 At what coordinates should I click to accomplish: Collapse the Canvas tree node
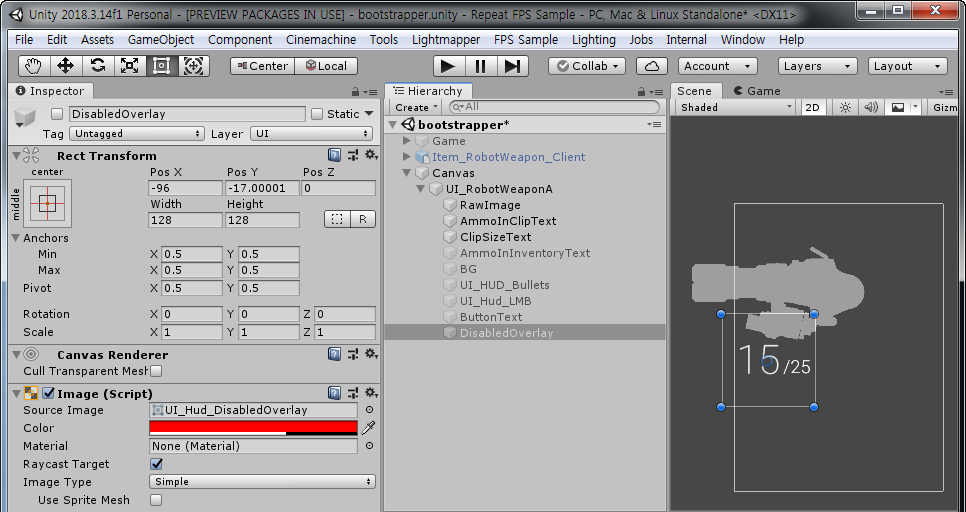coord(407,173)
